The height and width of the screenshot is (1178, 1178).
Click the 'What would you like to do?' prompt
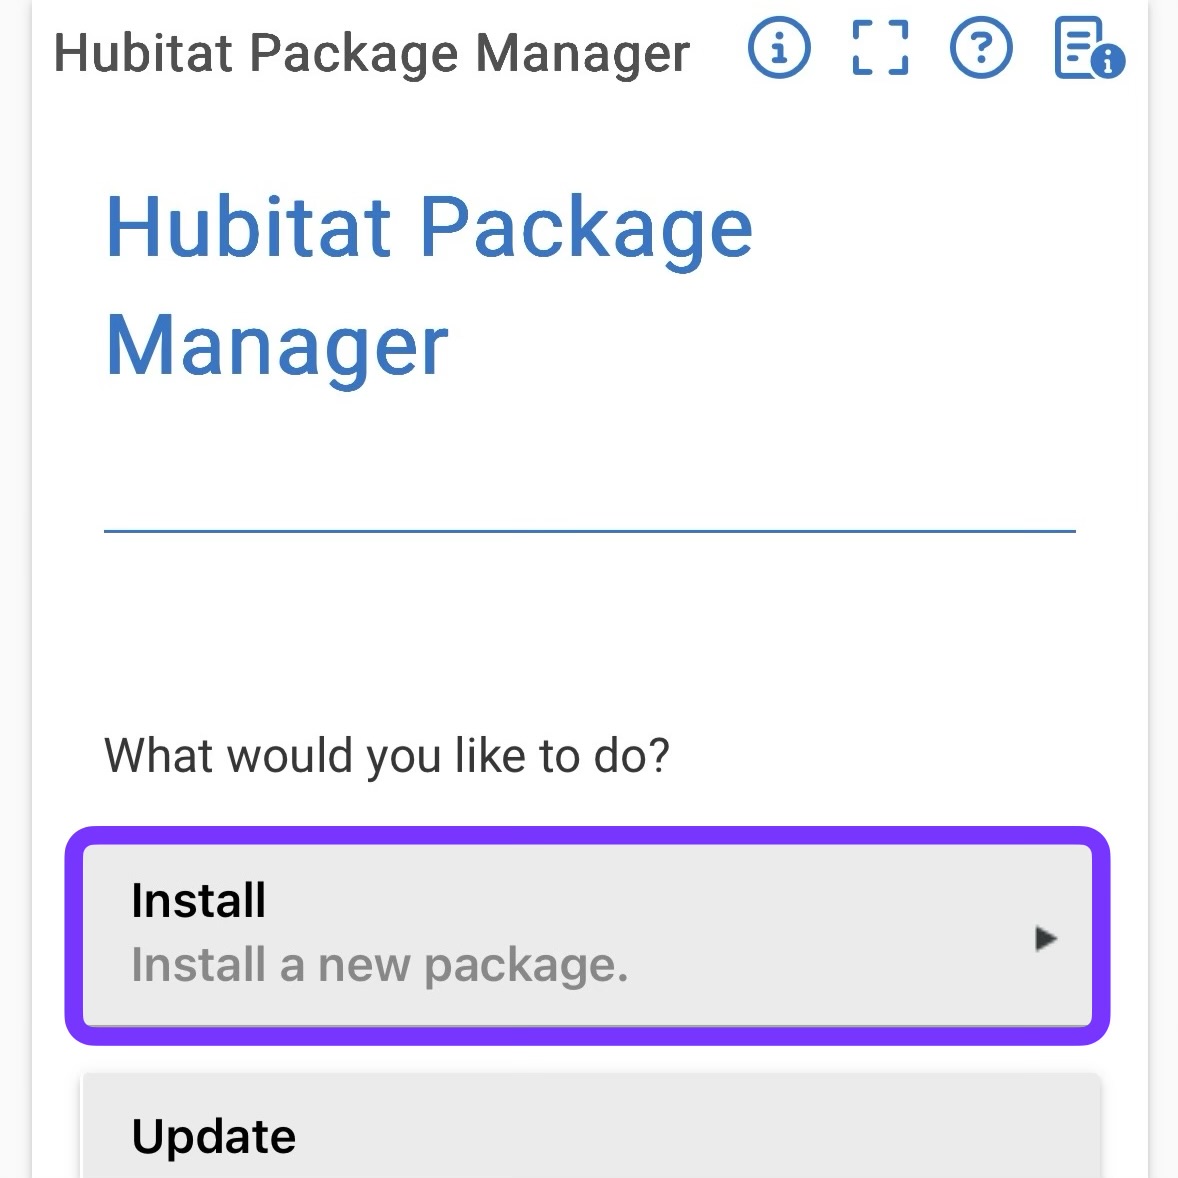tap(386, 756)
